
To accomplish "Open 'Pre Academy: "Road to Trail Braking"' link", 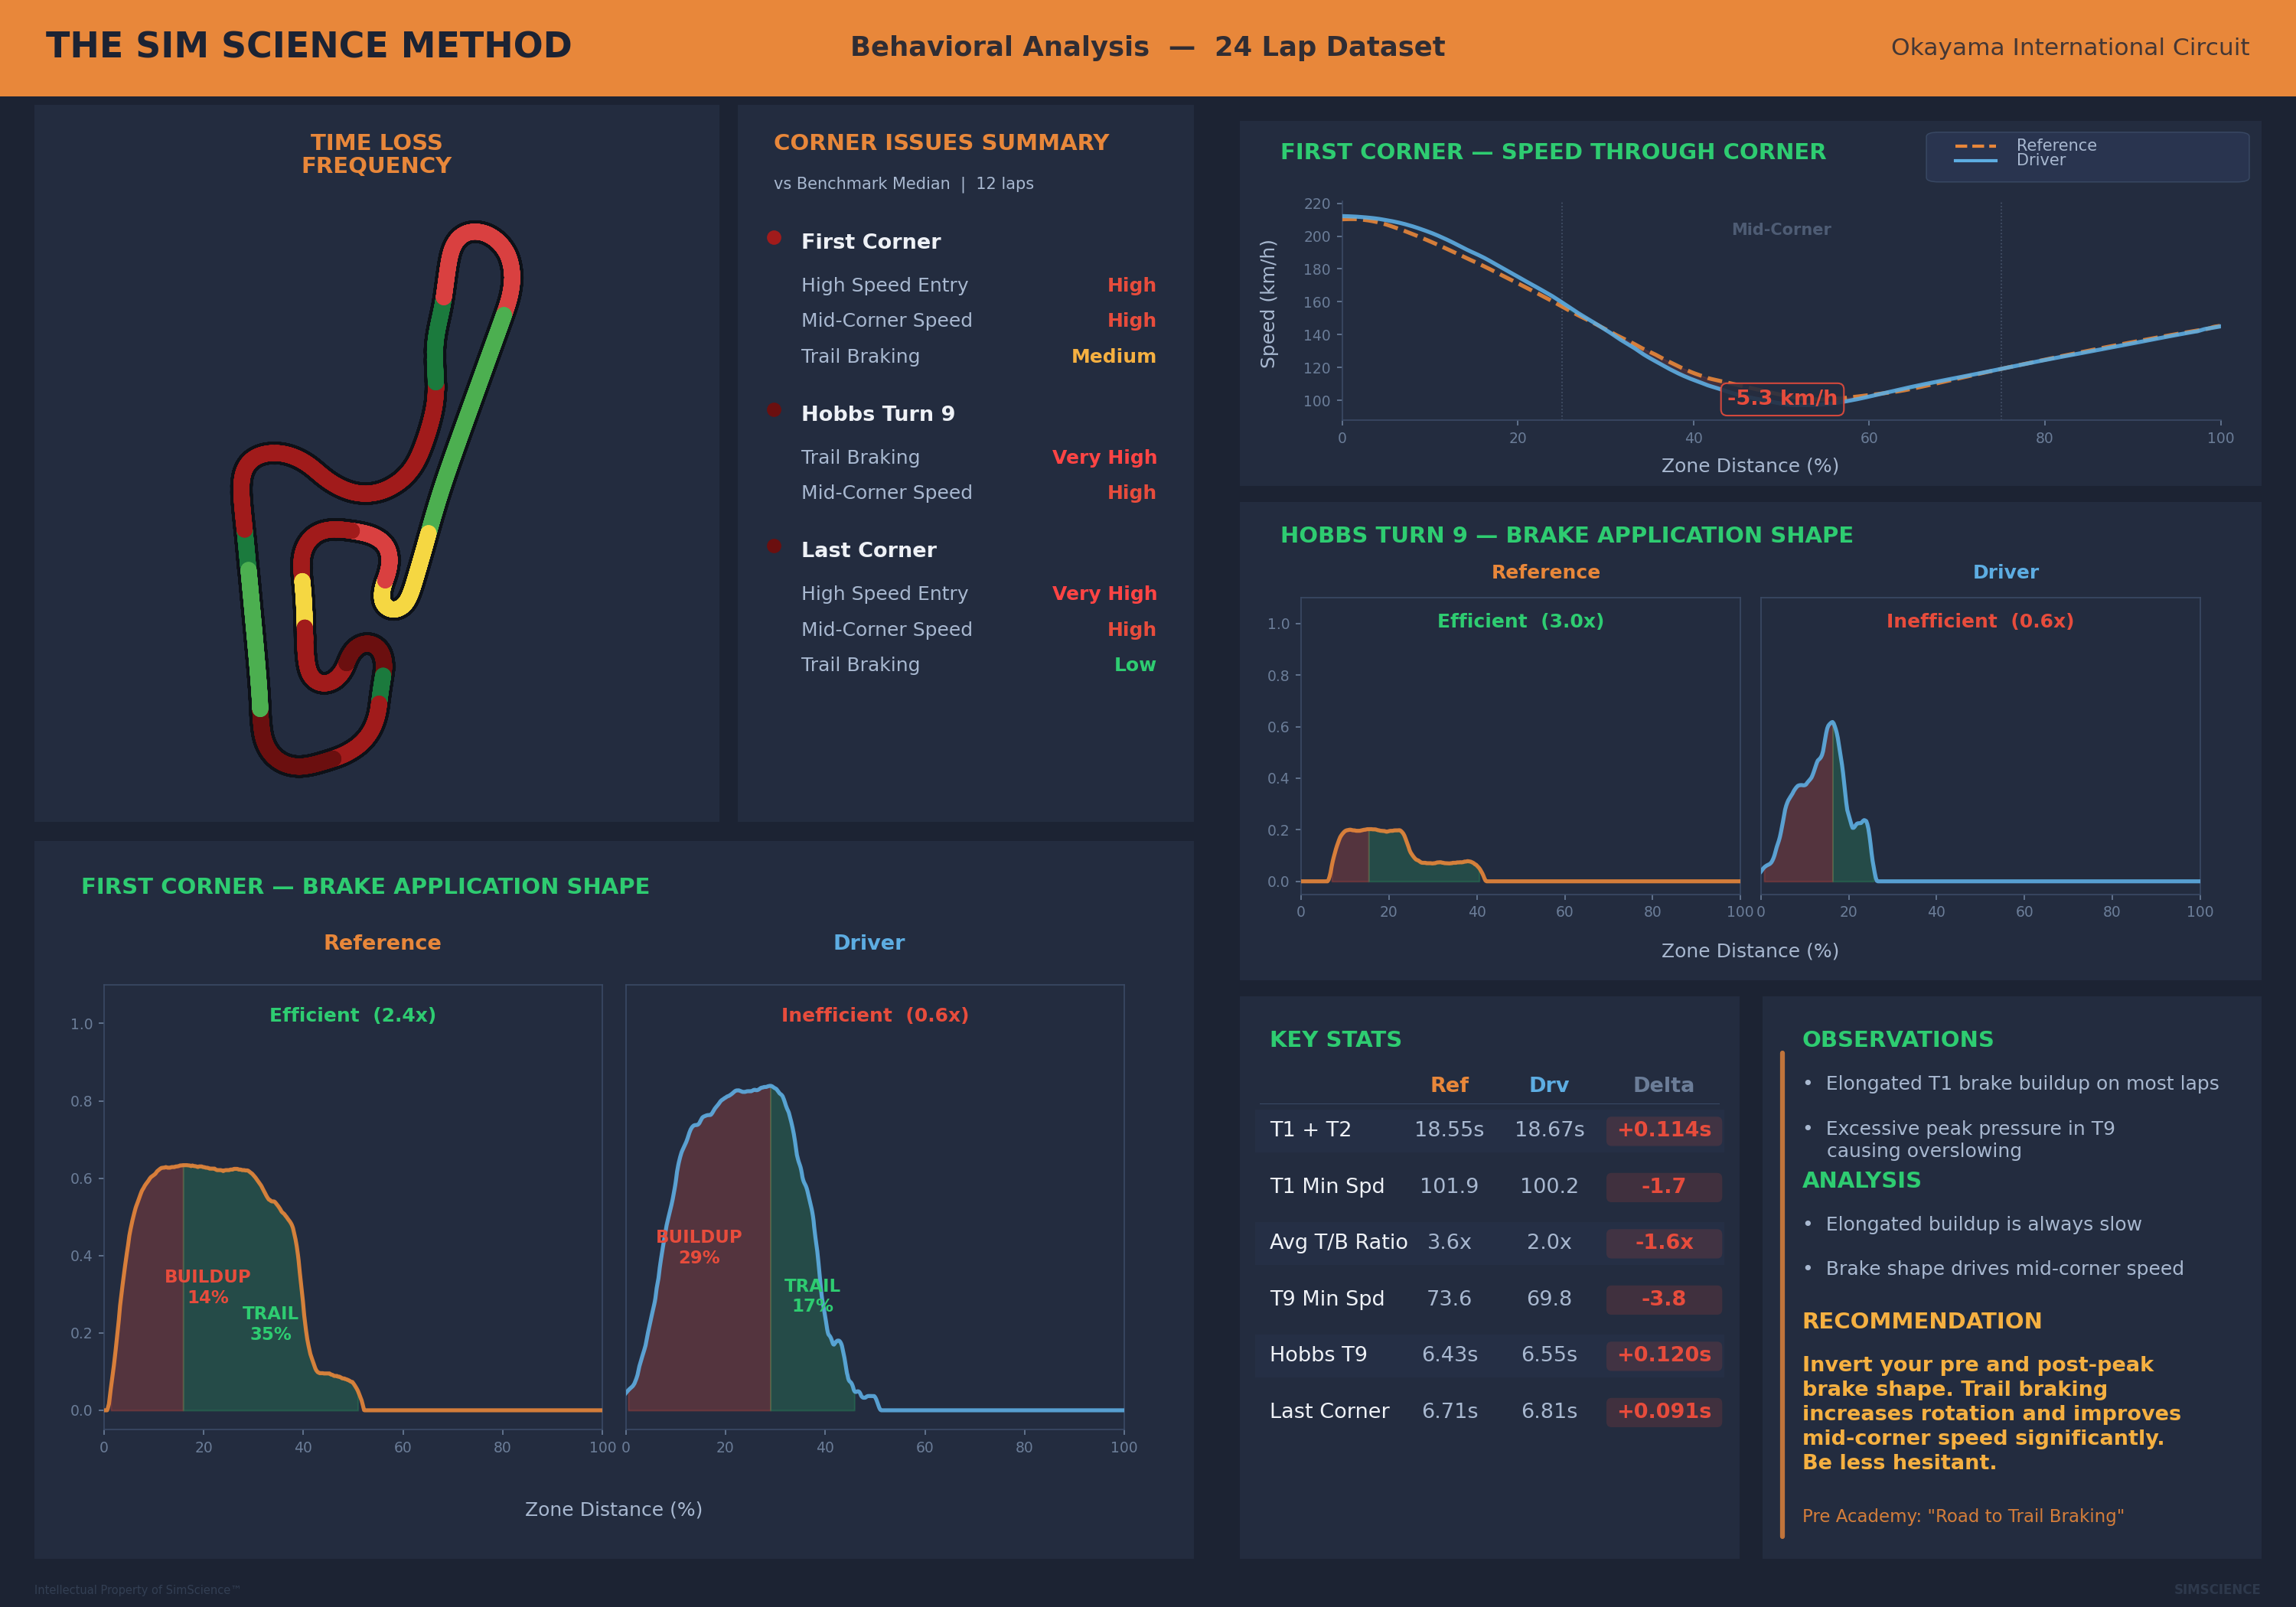I will coord(1962,1516).
